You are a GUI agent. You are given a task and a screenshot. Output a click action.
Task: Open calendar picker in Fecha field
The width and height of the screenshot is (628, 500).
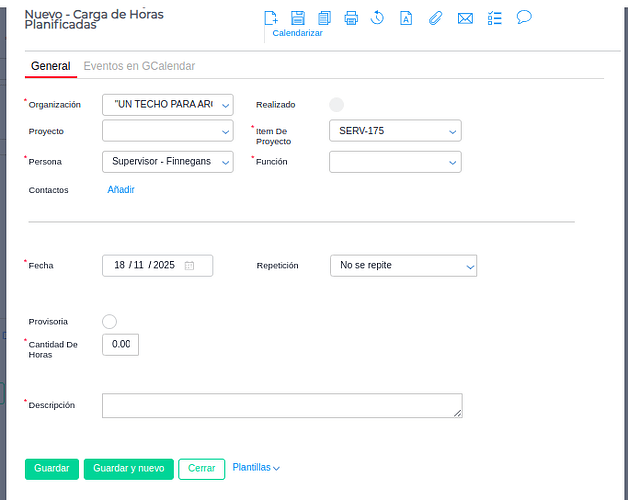click(x=189, y=265)
